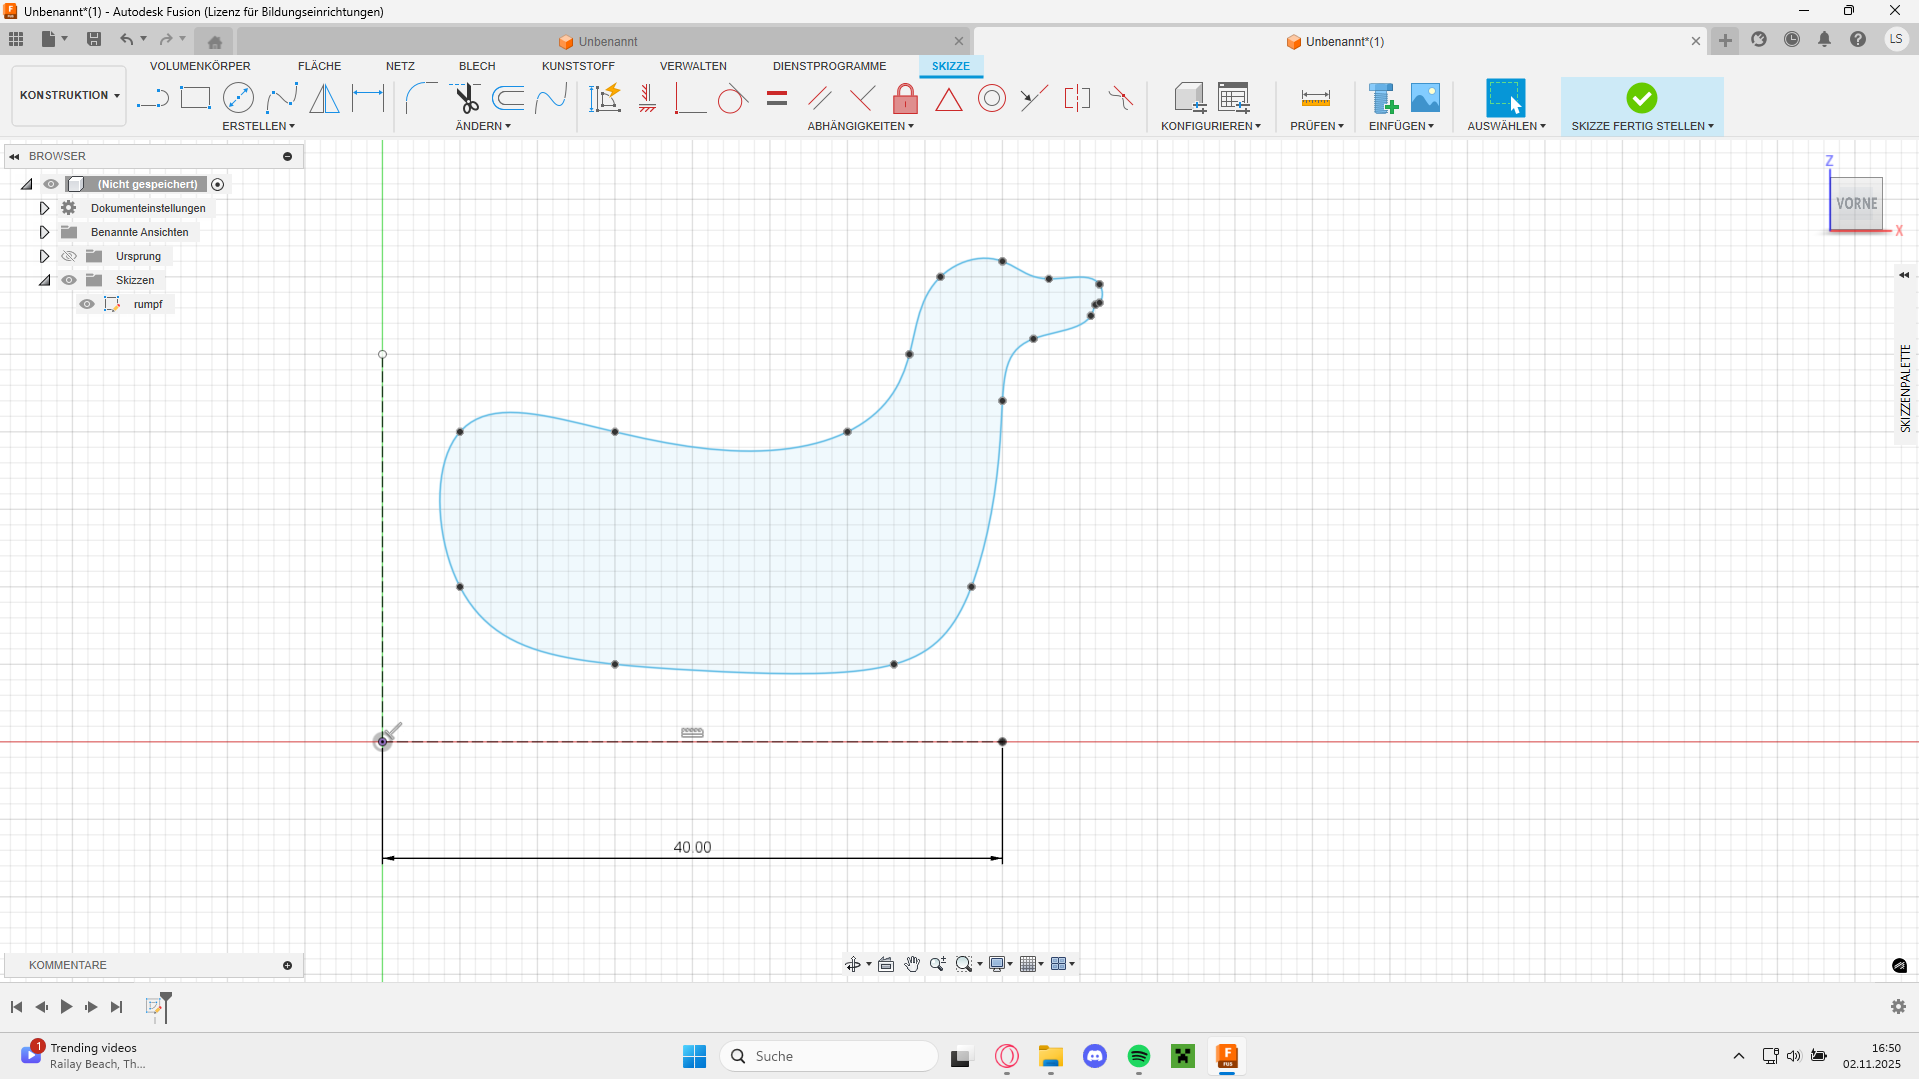The height and width of the screenshot is (1079, 1919).
Task: Expand the Dokumenteinstellungen tree node
Action: click(x=44, y=208)
